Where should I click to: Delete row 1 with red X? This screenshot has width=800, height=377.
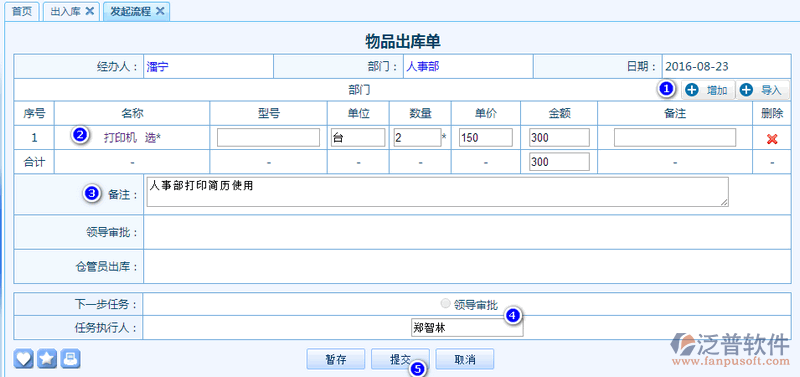click(772, 138)
